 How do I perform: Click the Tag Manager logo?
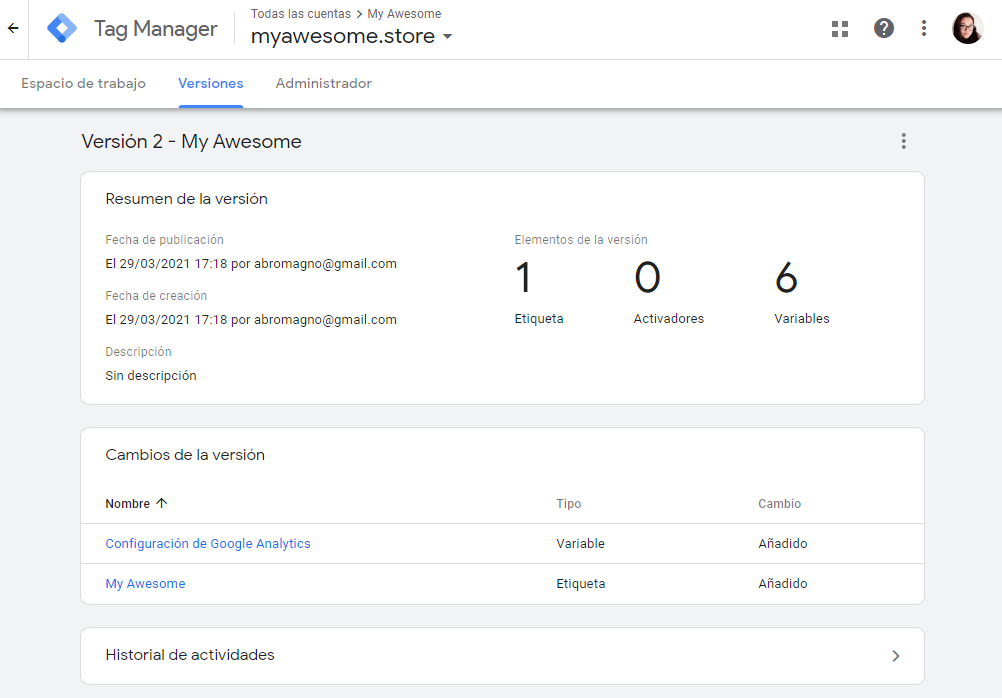62,28
